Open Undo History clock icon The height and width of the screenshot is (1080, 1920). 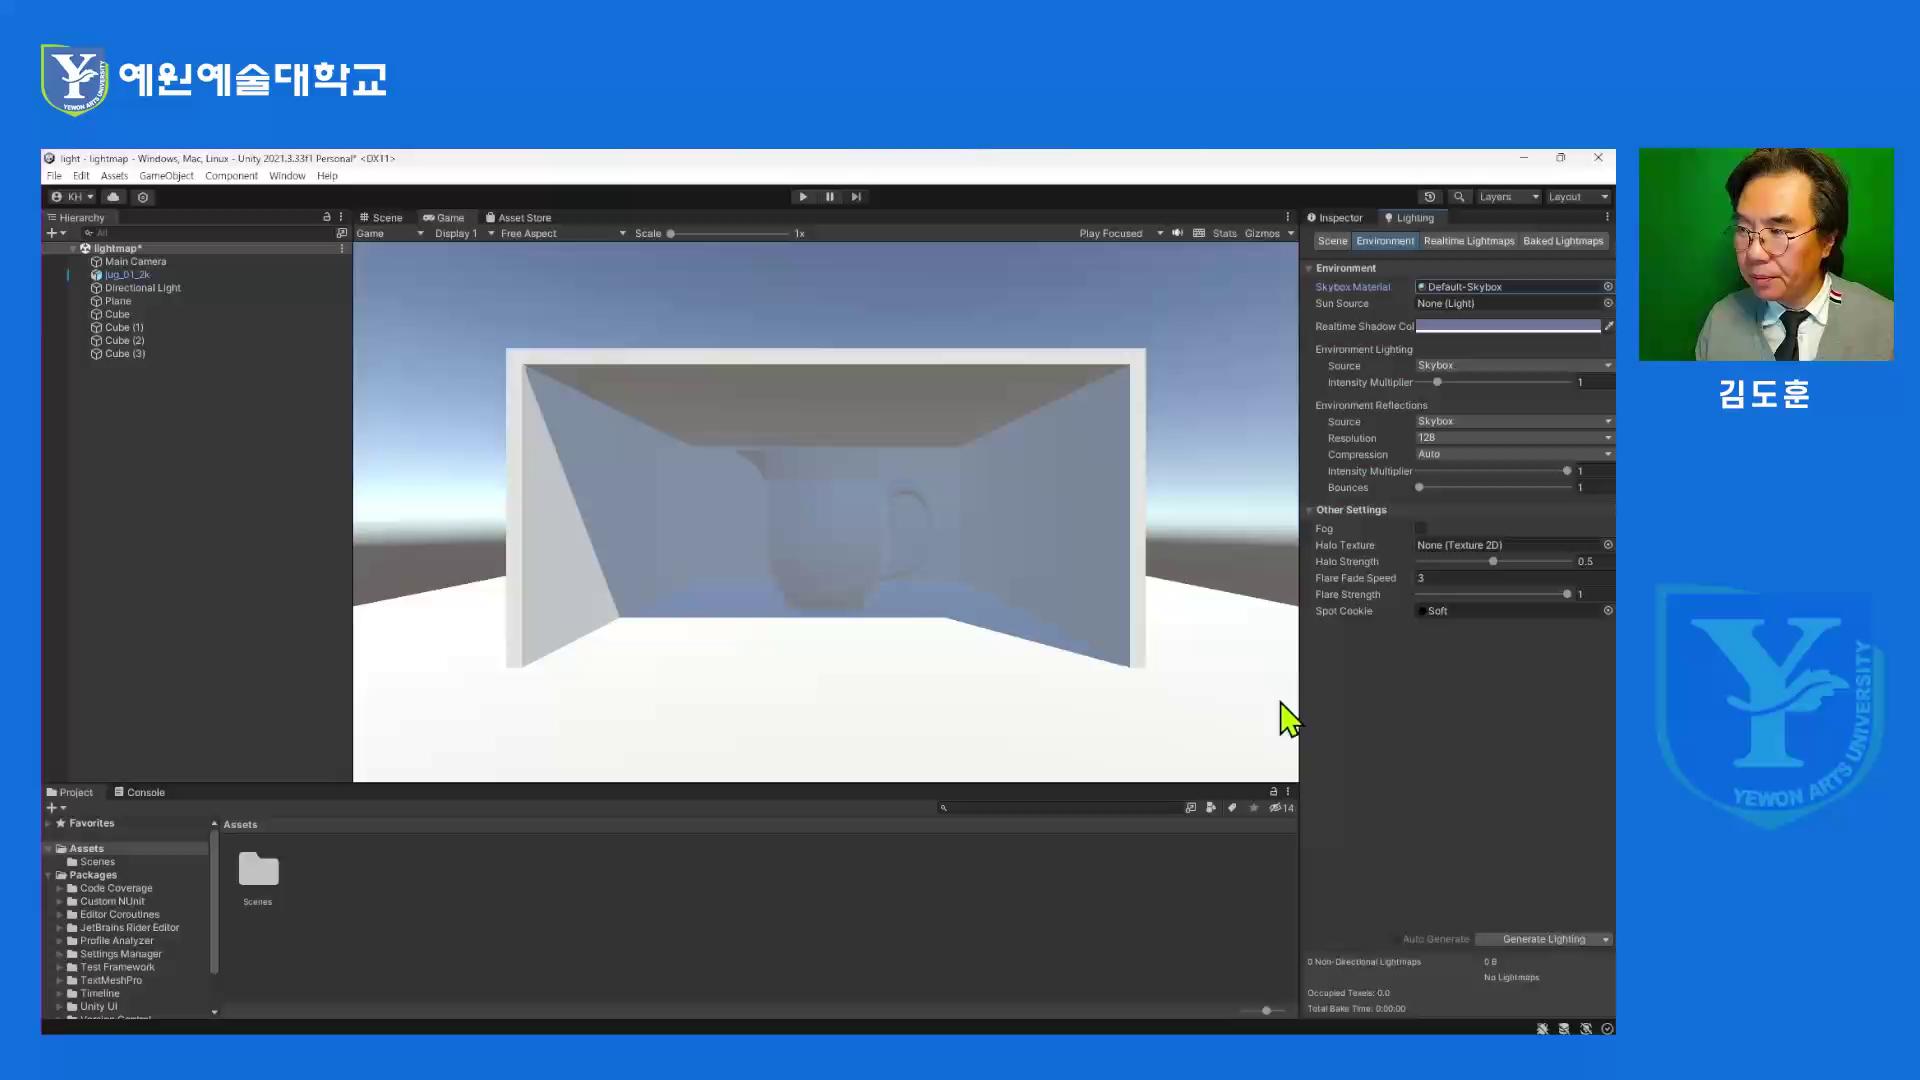(1430, 197)
